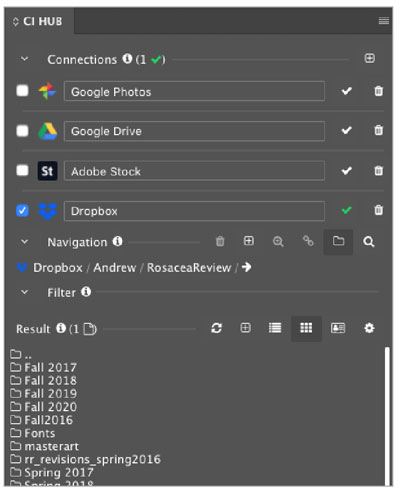
Task: Click the Google Drive name field
Action: 194,131
